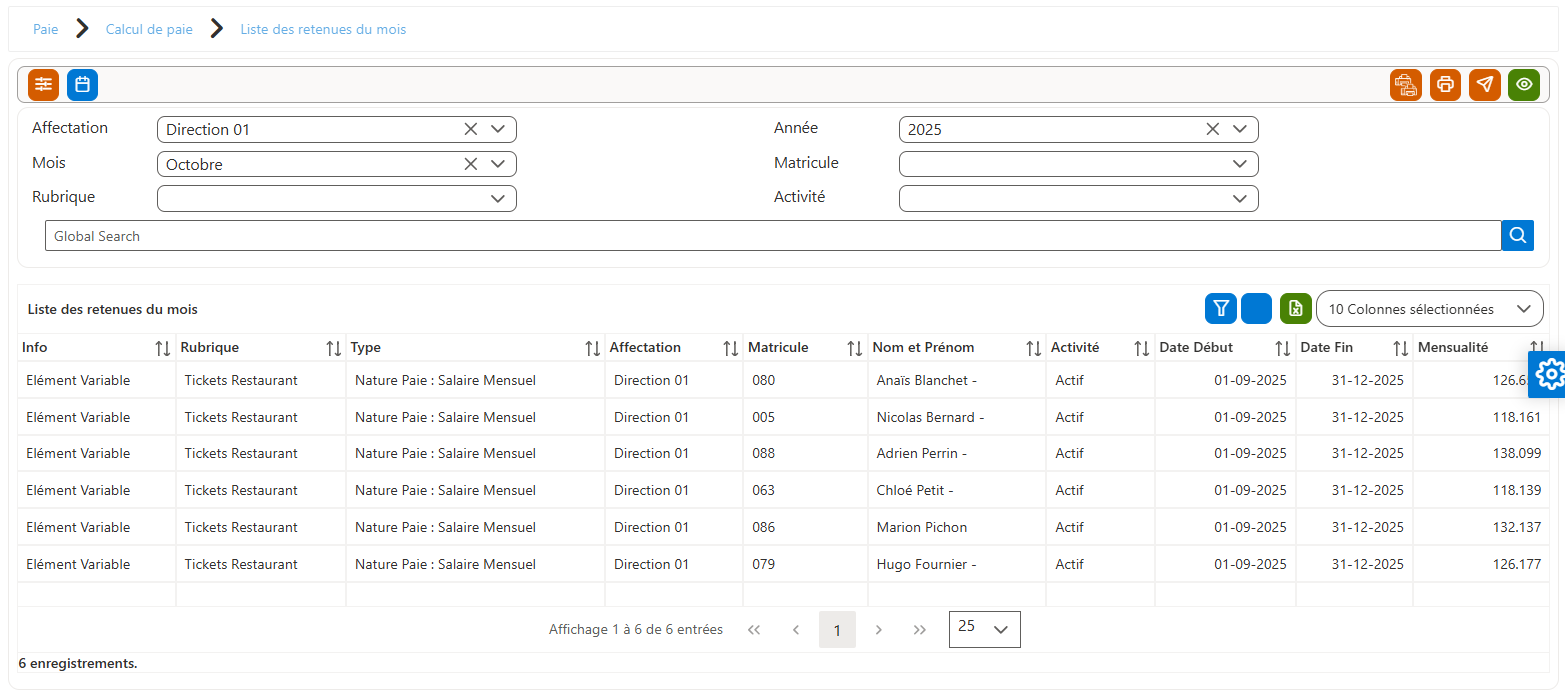This screenshot has height=693, width=1565.
Task: Export the list with the green Excel icon
Action: click(1295, 309)
